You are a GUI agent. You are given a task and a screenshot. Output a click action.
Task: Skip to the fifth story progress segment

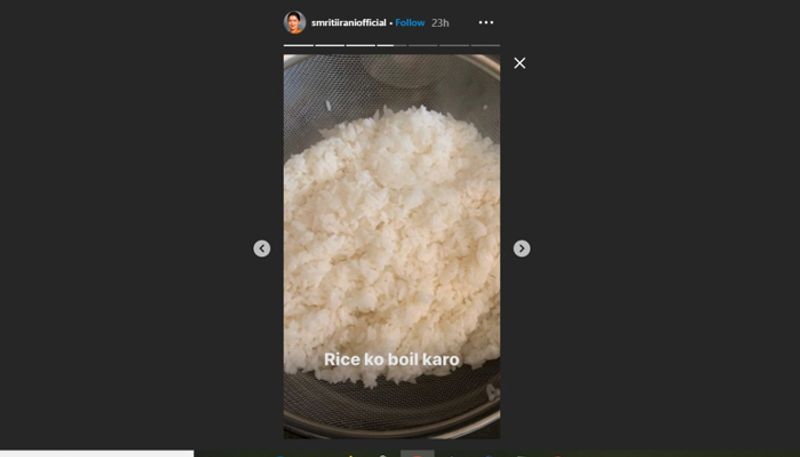[423, 45]
